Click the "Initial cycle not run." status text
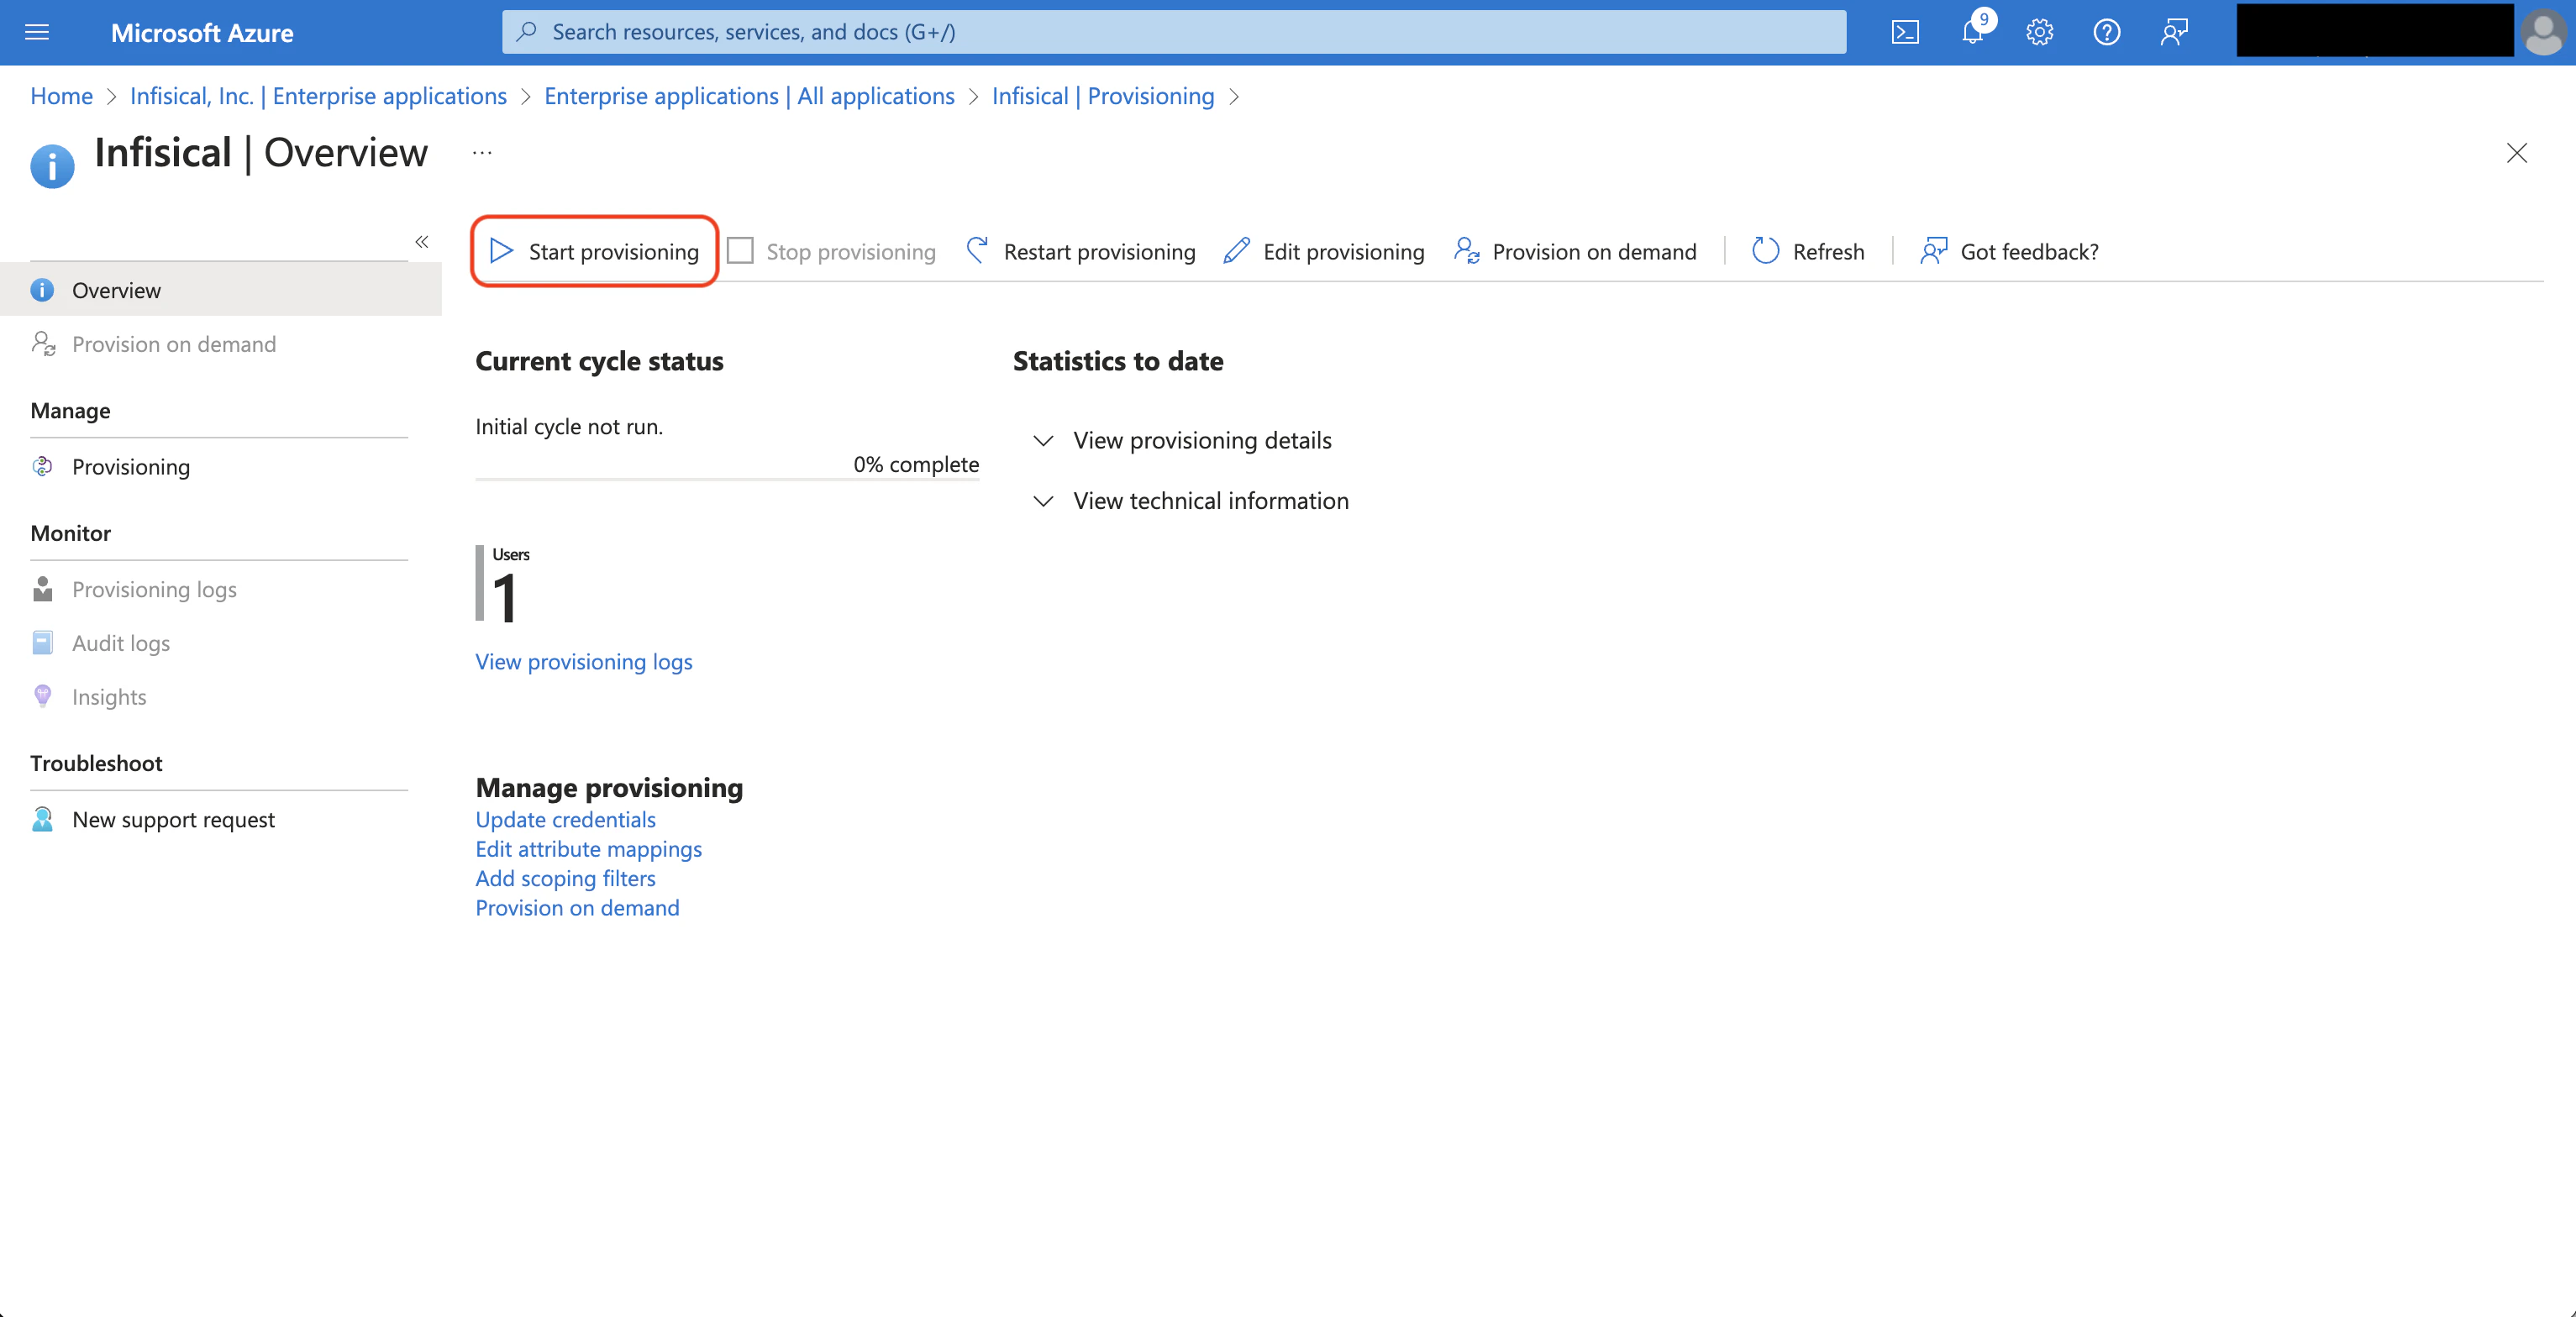Image resolution: width=2576 pixels, height=1317 pixels. (569, 426)
